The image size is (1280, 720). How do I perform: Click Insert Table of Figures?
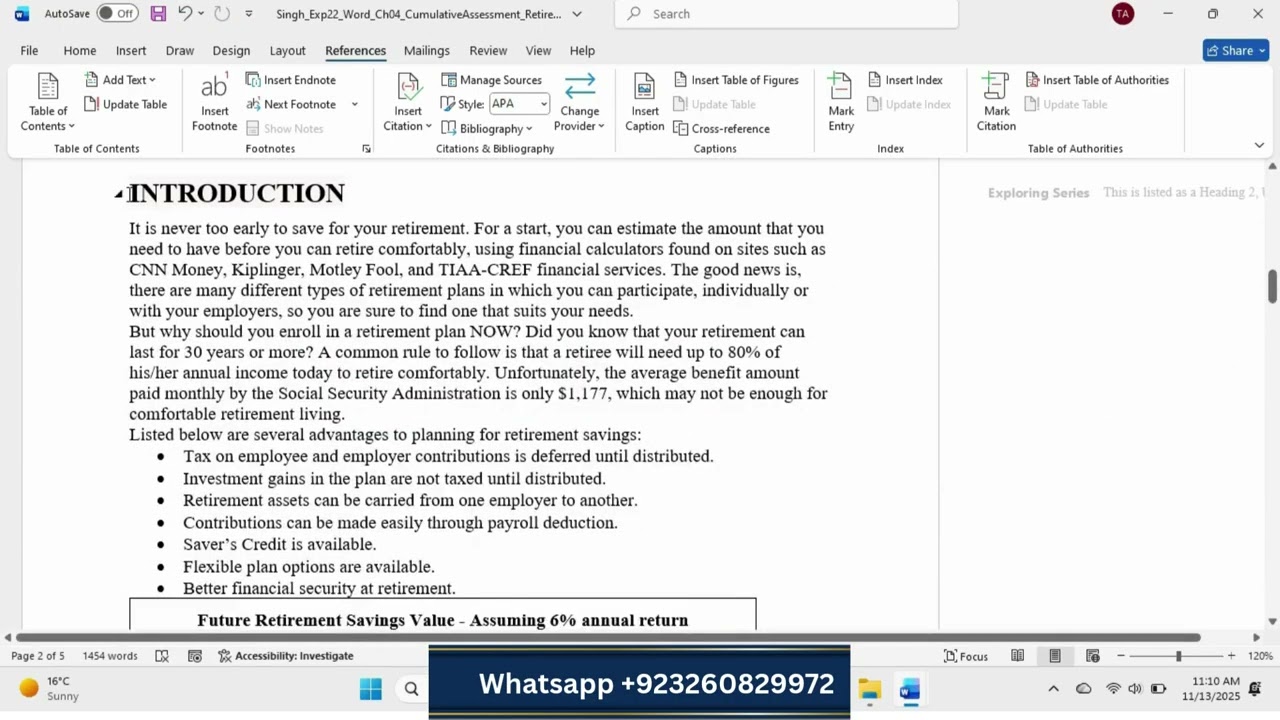click(x=736, y=80)
